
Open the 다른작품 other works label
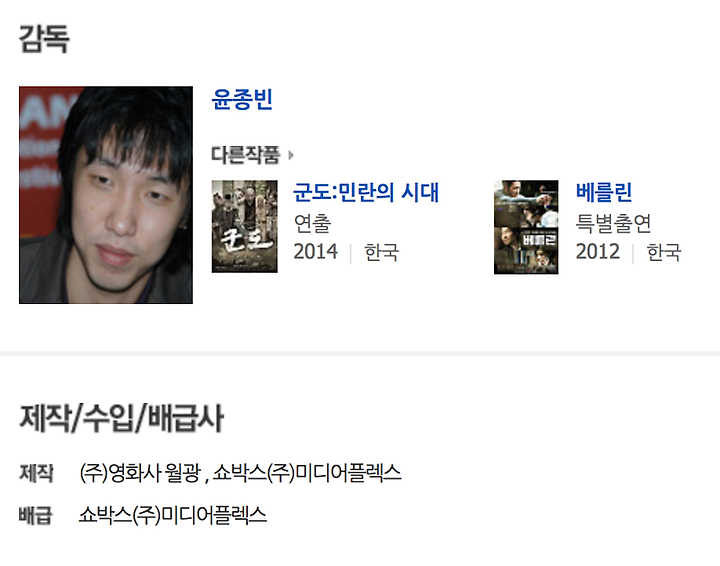point(246,155)
